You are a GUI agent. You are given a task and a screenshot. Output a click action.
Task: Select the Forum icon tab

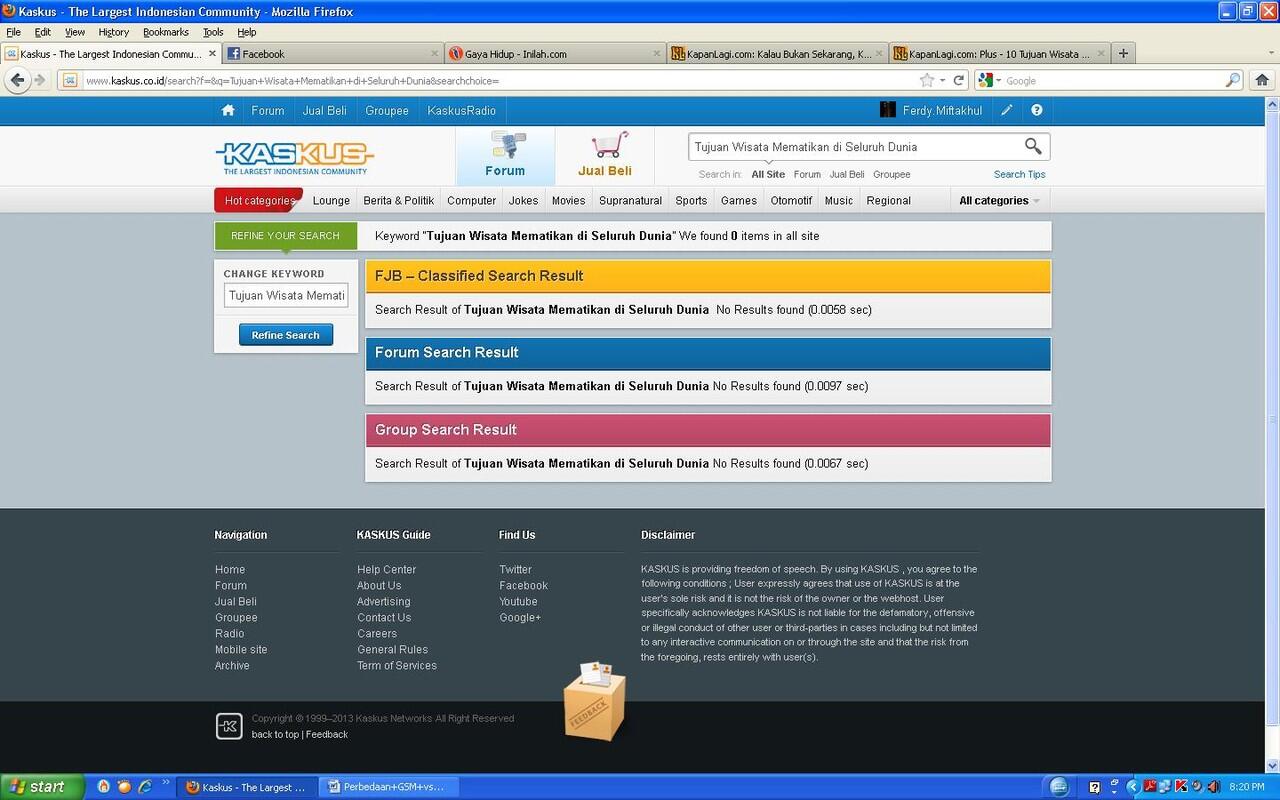tap(506, 155)
